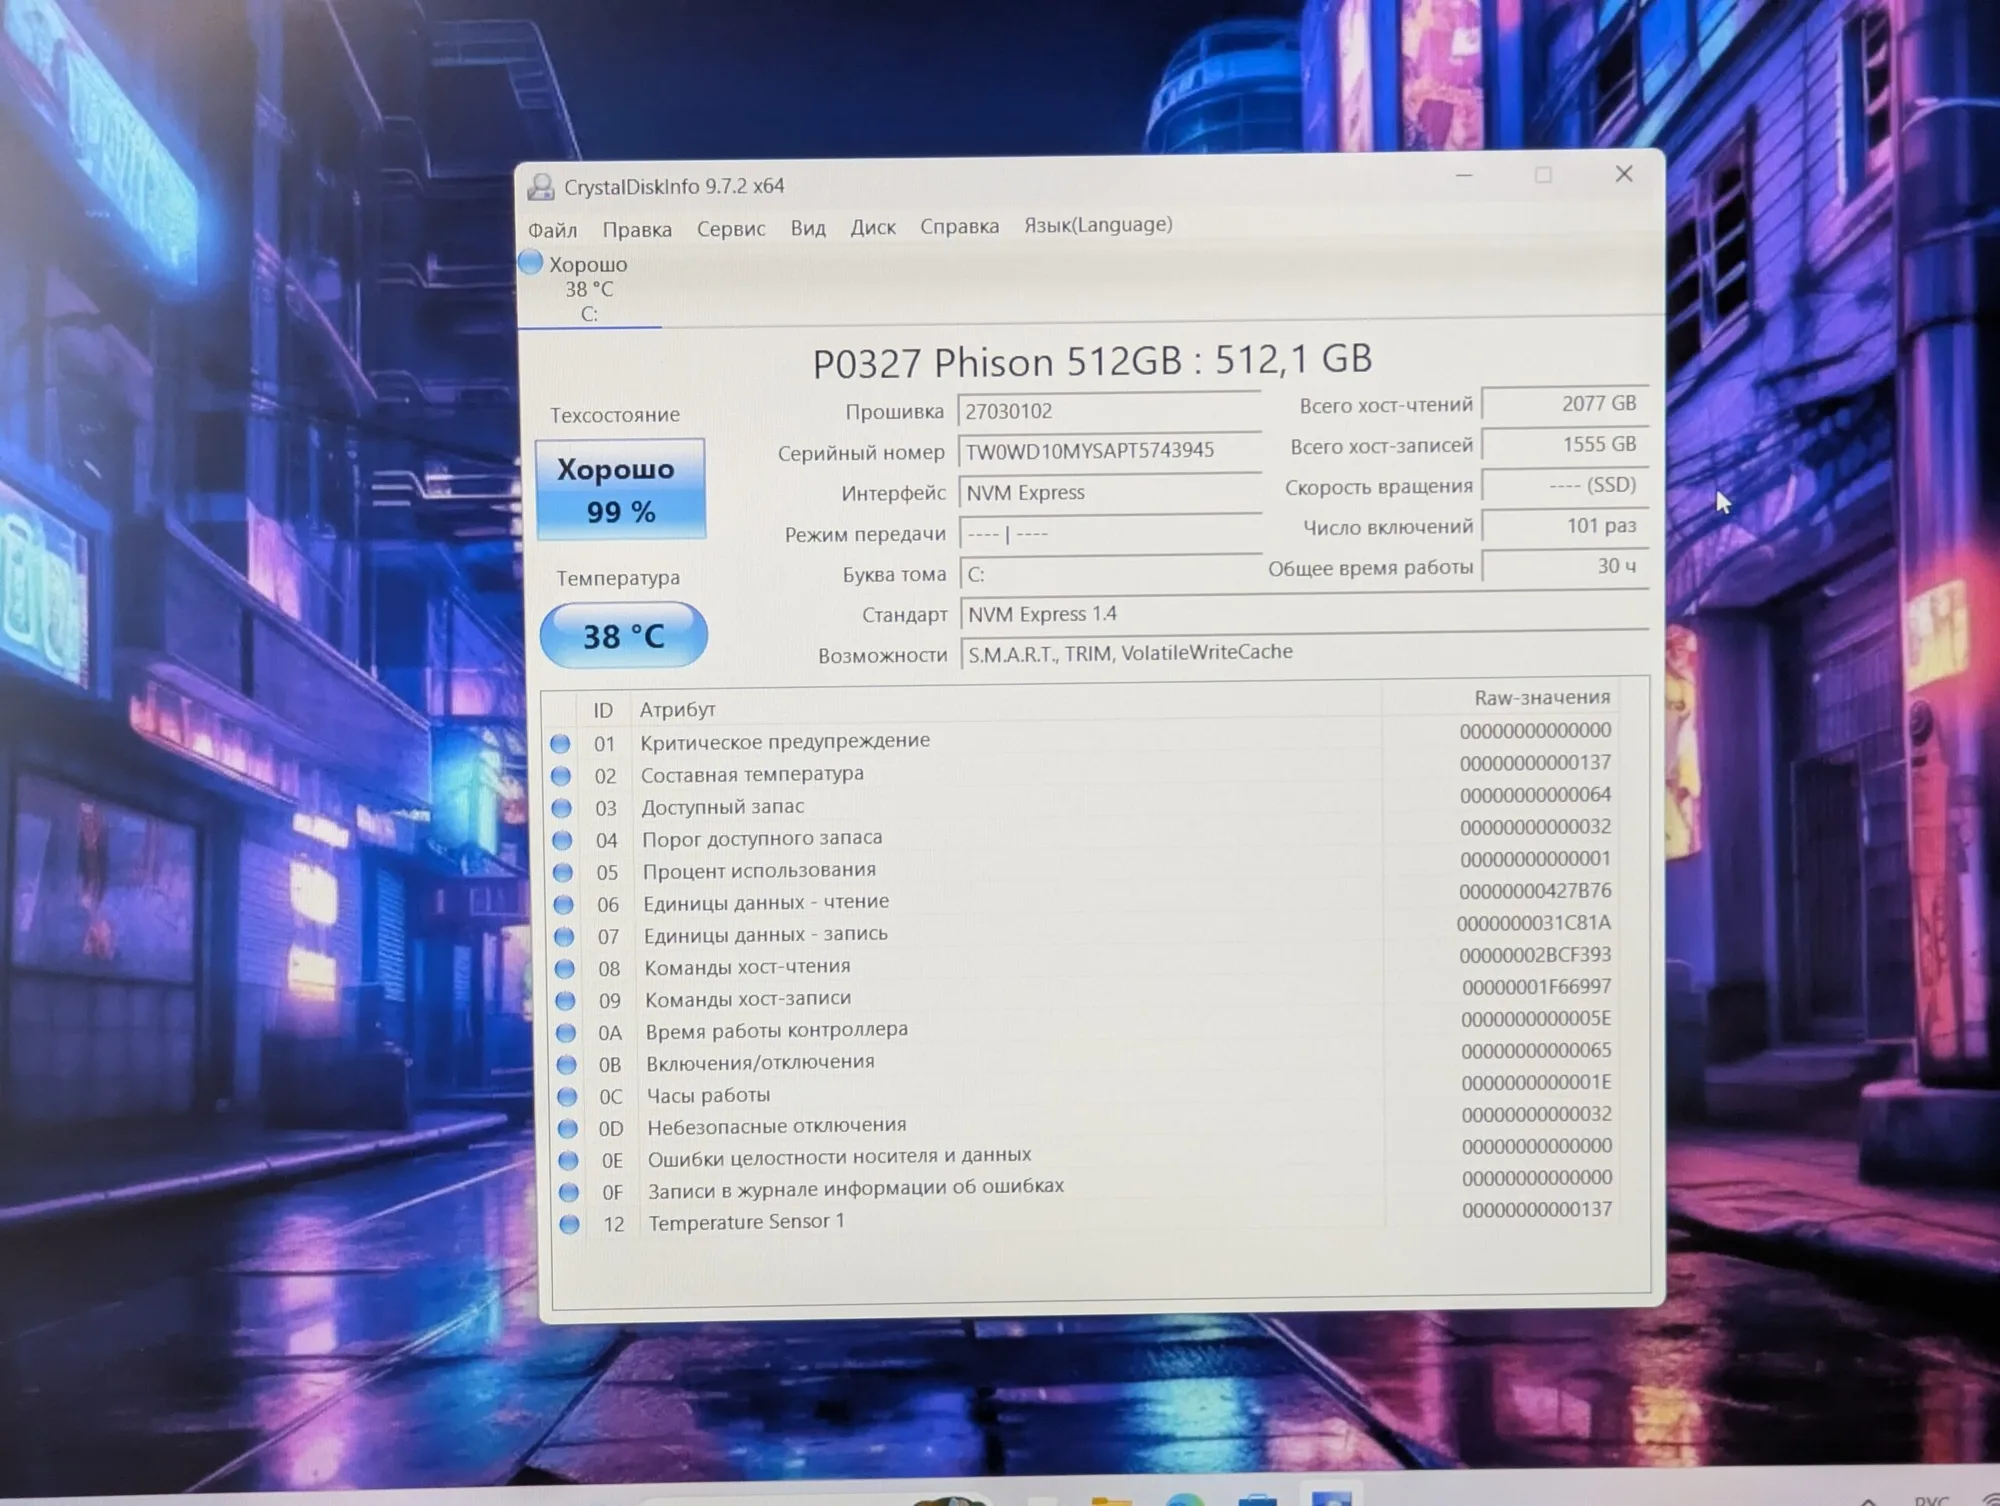Viewport: 2000px width, 1506px height.
Task: Click status icon for Доступный запас row
Action: tap(562, 808)
